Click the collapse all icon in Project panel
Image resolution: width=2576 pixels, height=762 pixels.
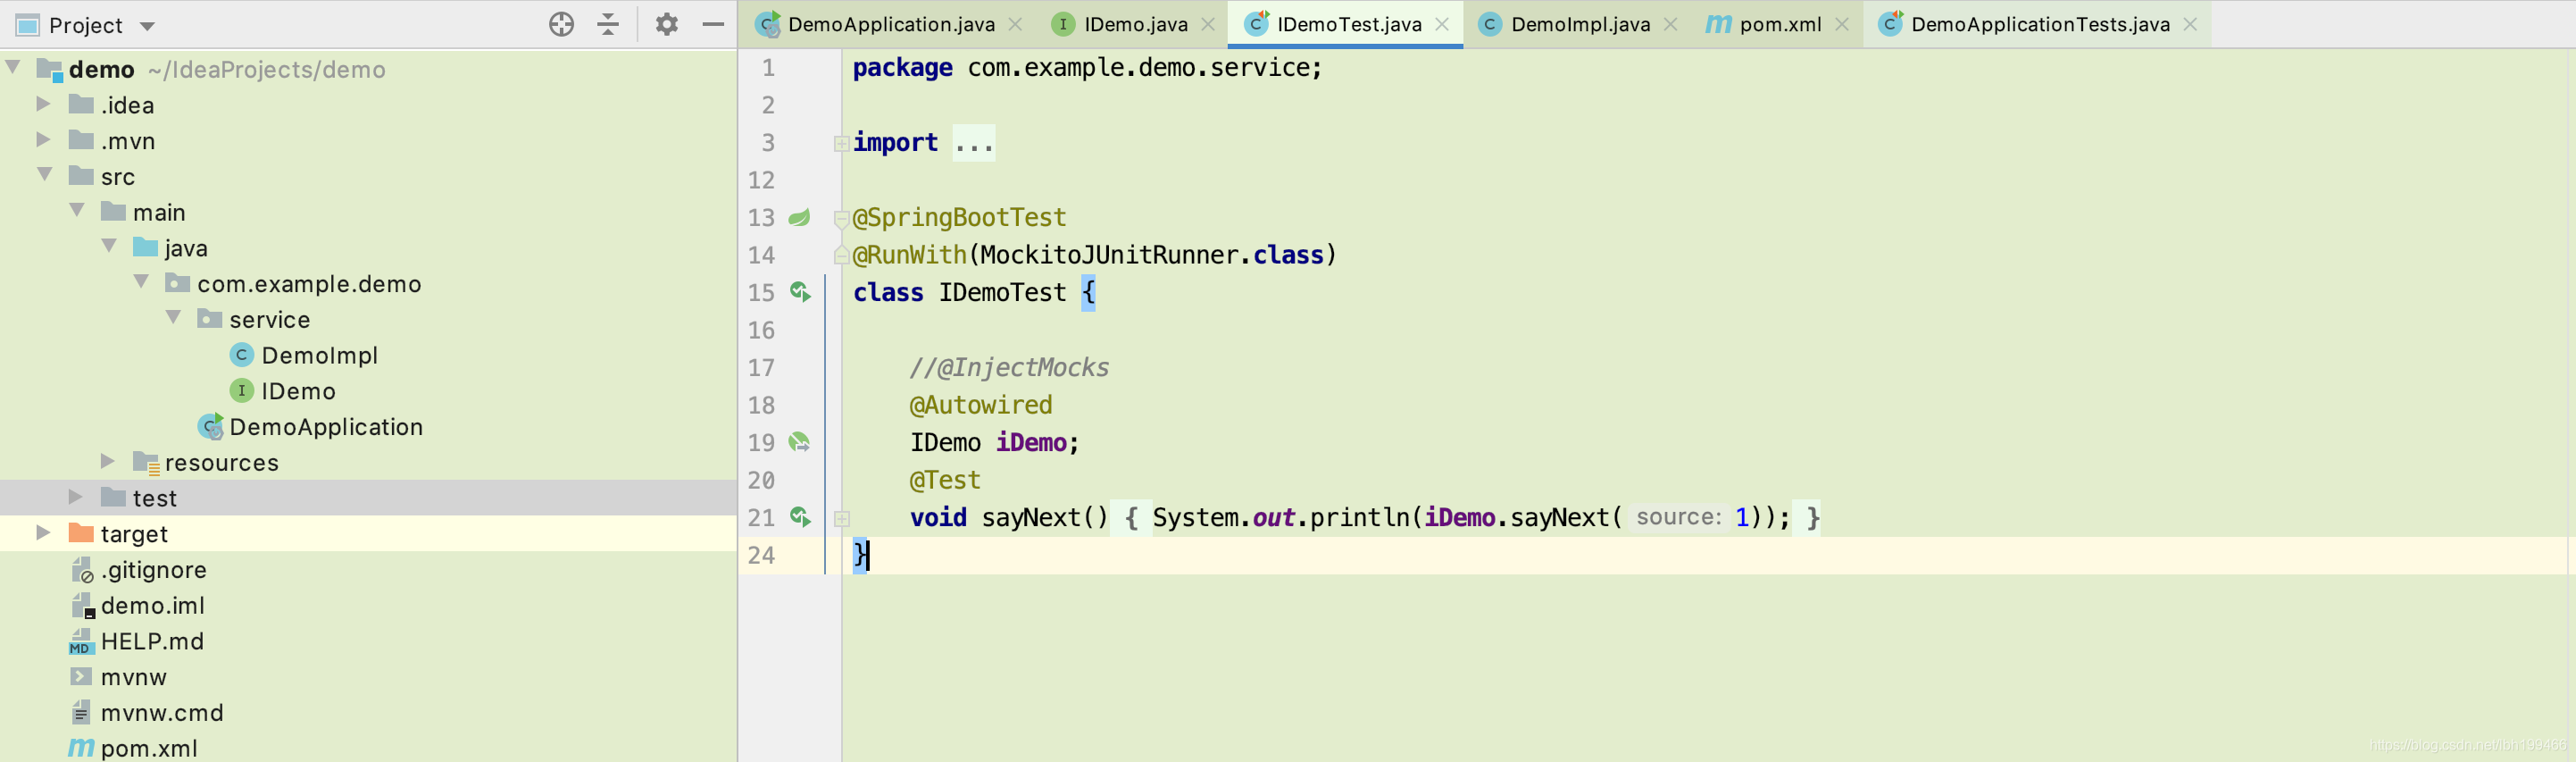click(608, 24)
